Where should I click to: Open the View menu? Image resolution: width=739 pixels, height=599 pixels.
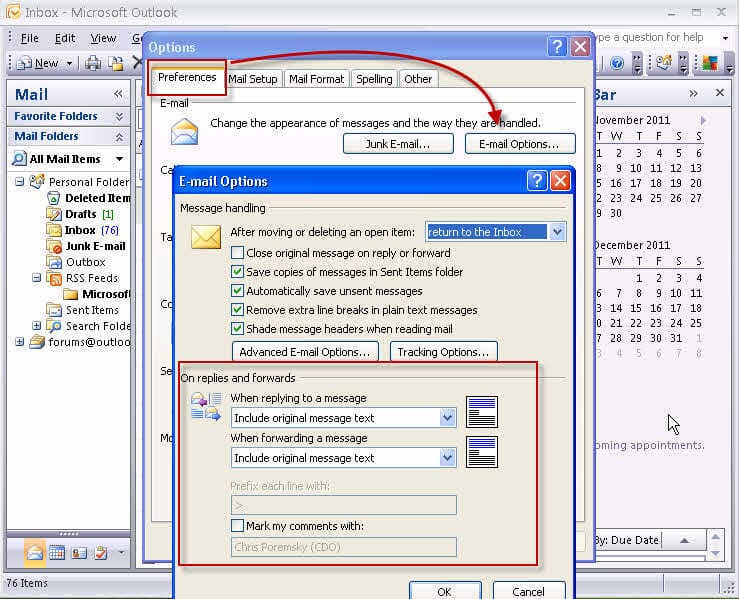pyautogui.click(x=103, y=38)
